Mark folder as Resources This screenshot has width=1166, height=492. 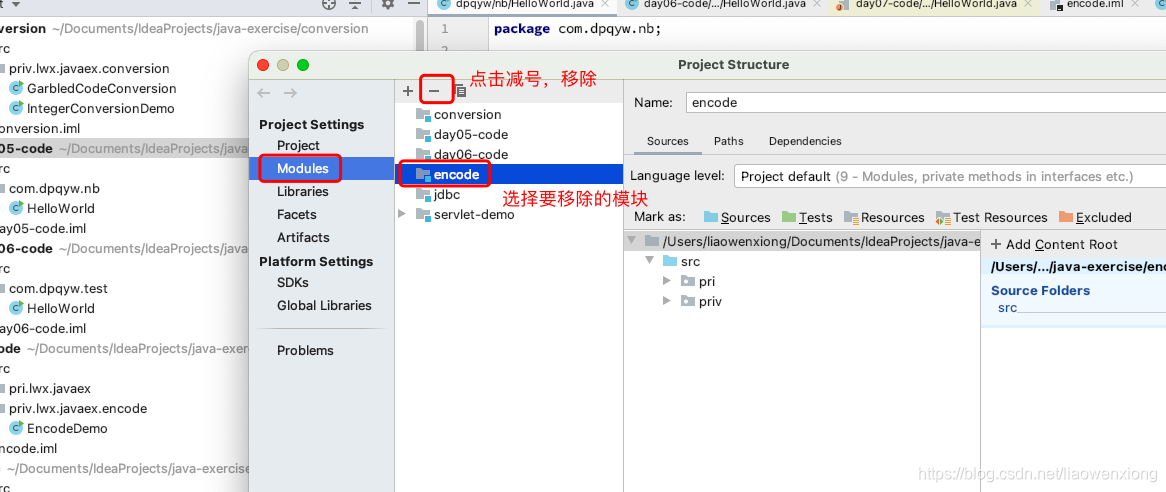pyautogui.click(x=883, y=217)
